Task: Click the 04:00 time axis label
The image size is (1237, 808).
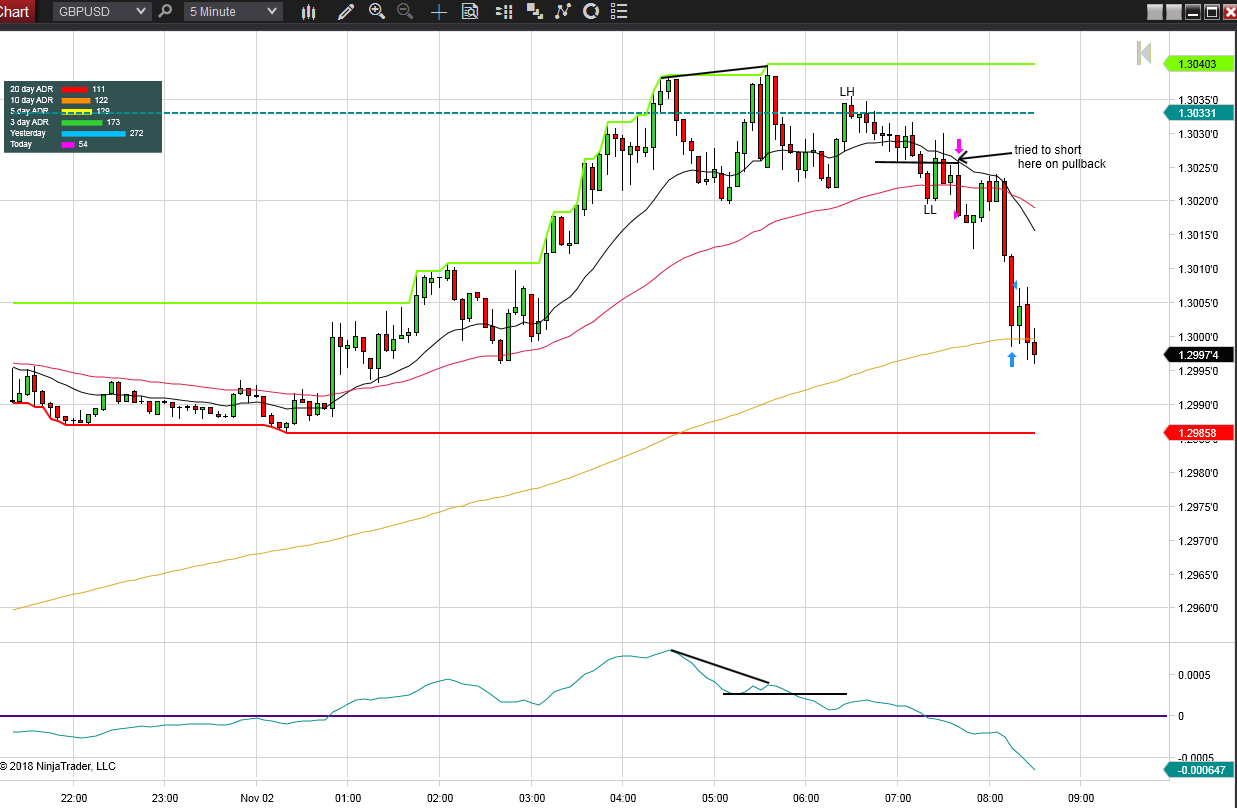Action: pos(623,797)
